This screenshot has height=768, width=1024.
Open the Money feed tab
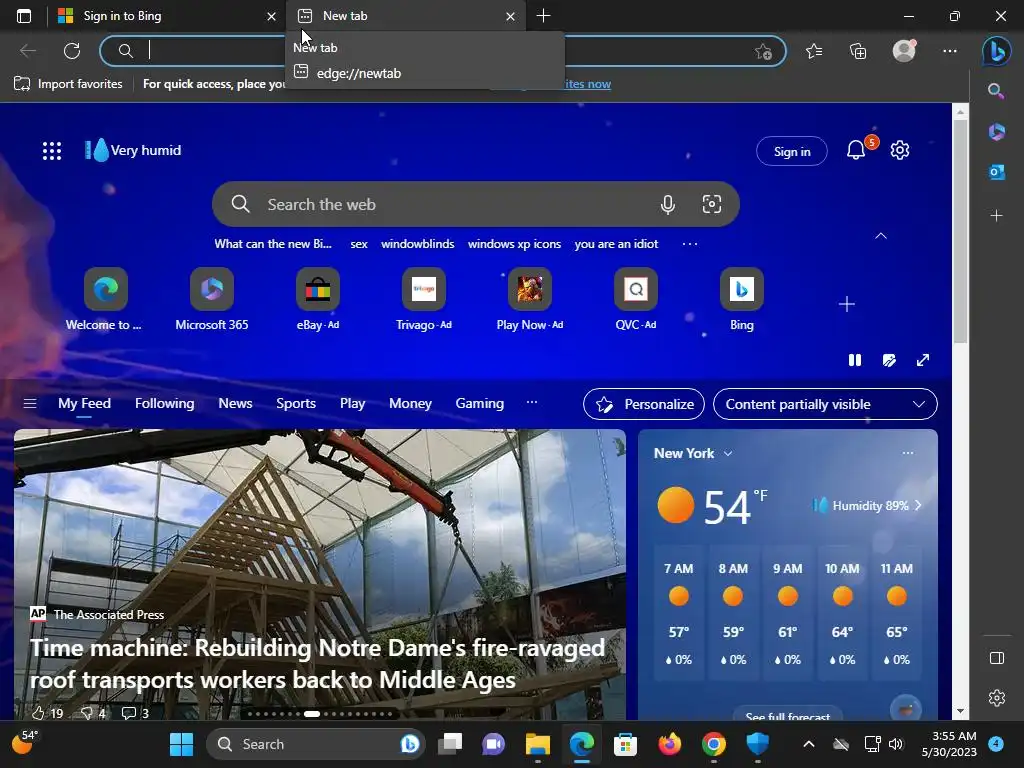[410, 404]
